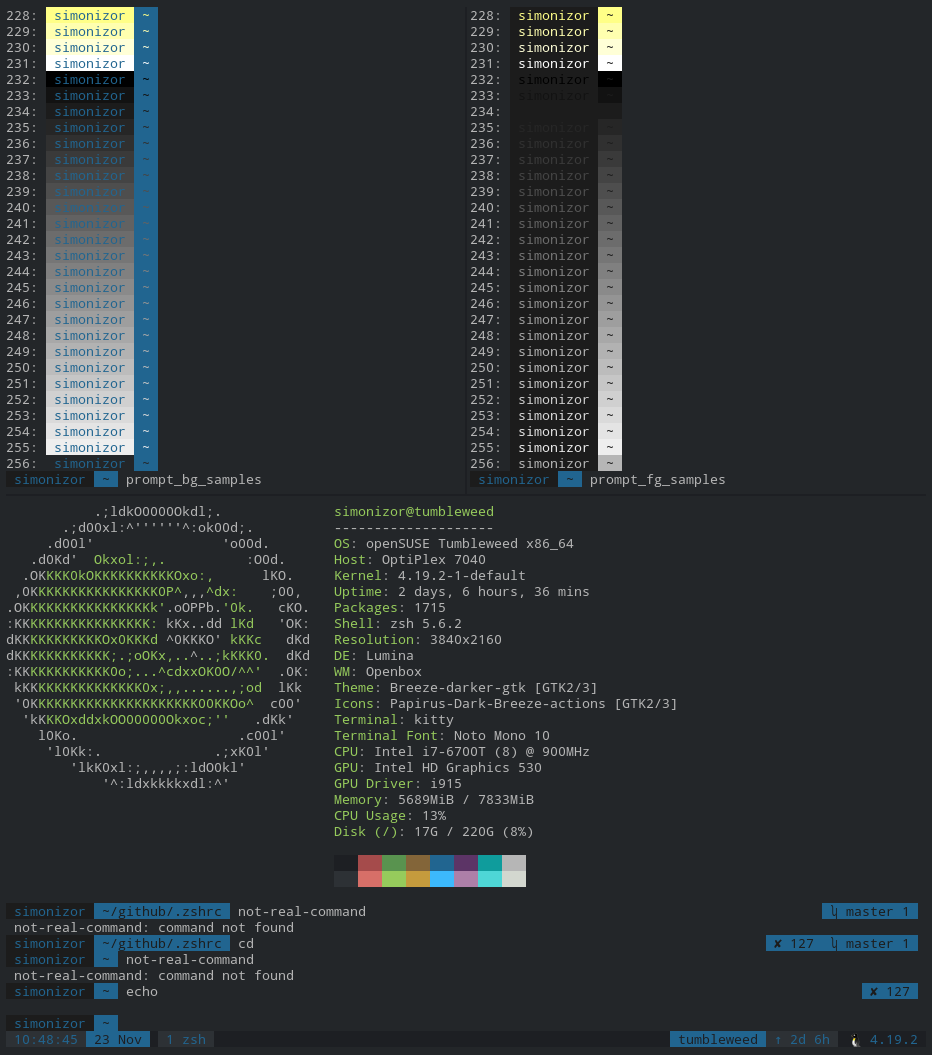The height and width of the screenshot is (1055, 932).
Task: Click color entry 256 in prompt_fg_samples
Action: (553, 463)
